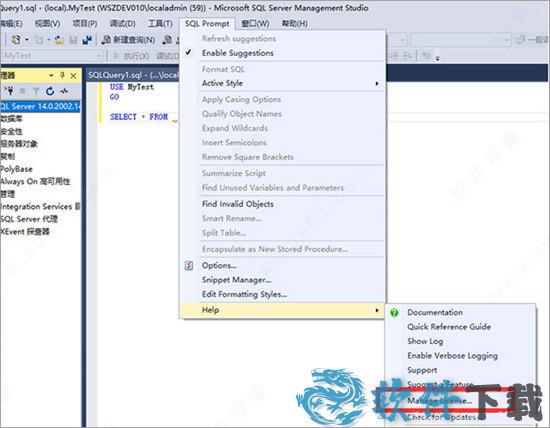Open the 视图(V) menu
Image resolution: width=550 pixels, height=428 pixels.
47,24
